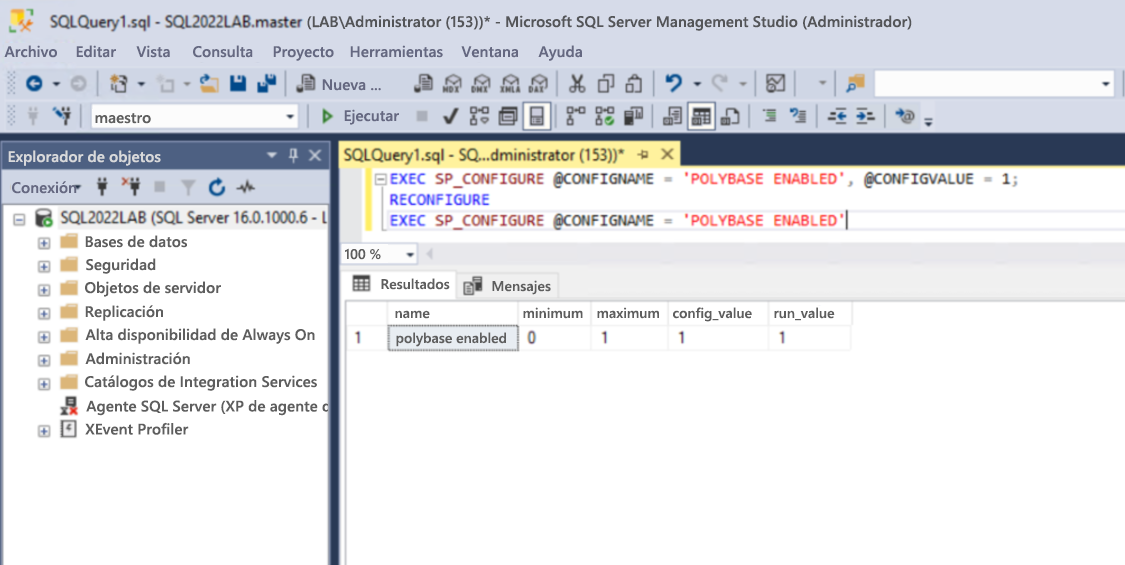
Task: Open the Herramientas menu
Action: (396, 52)
